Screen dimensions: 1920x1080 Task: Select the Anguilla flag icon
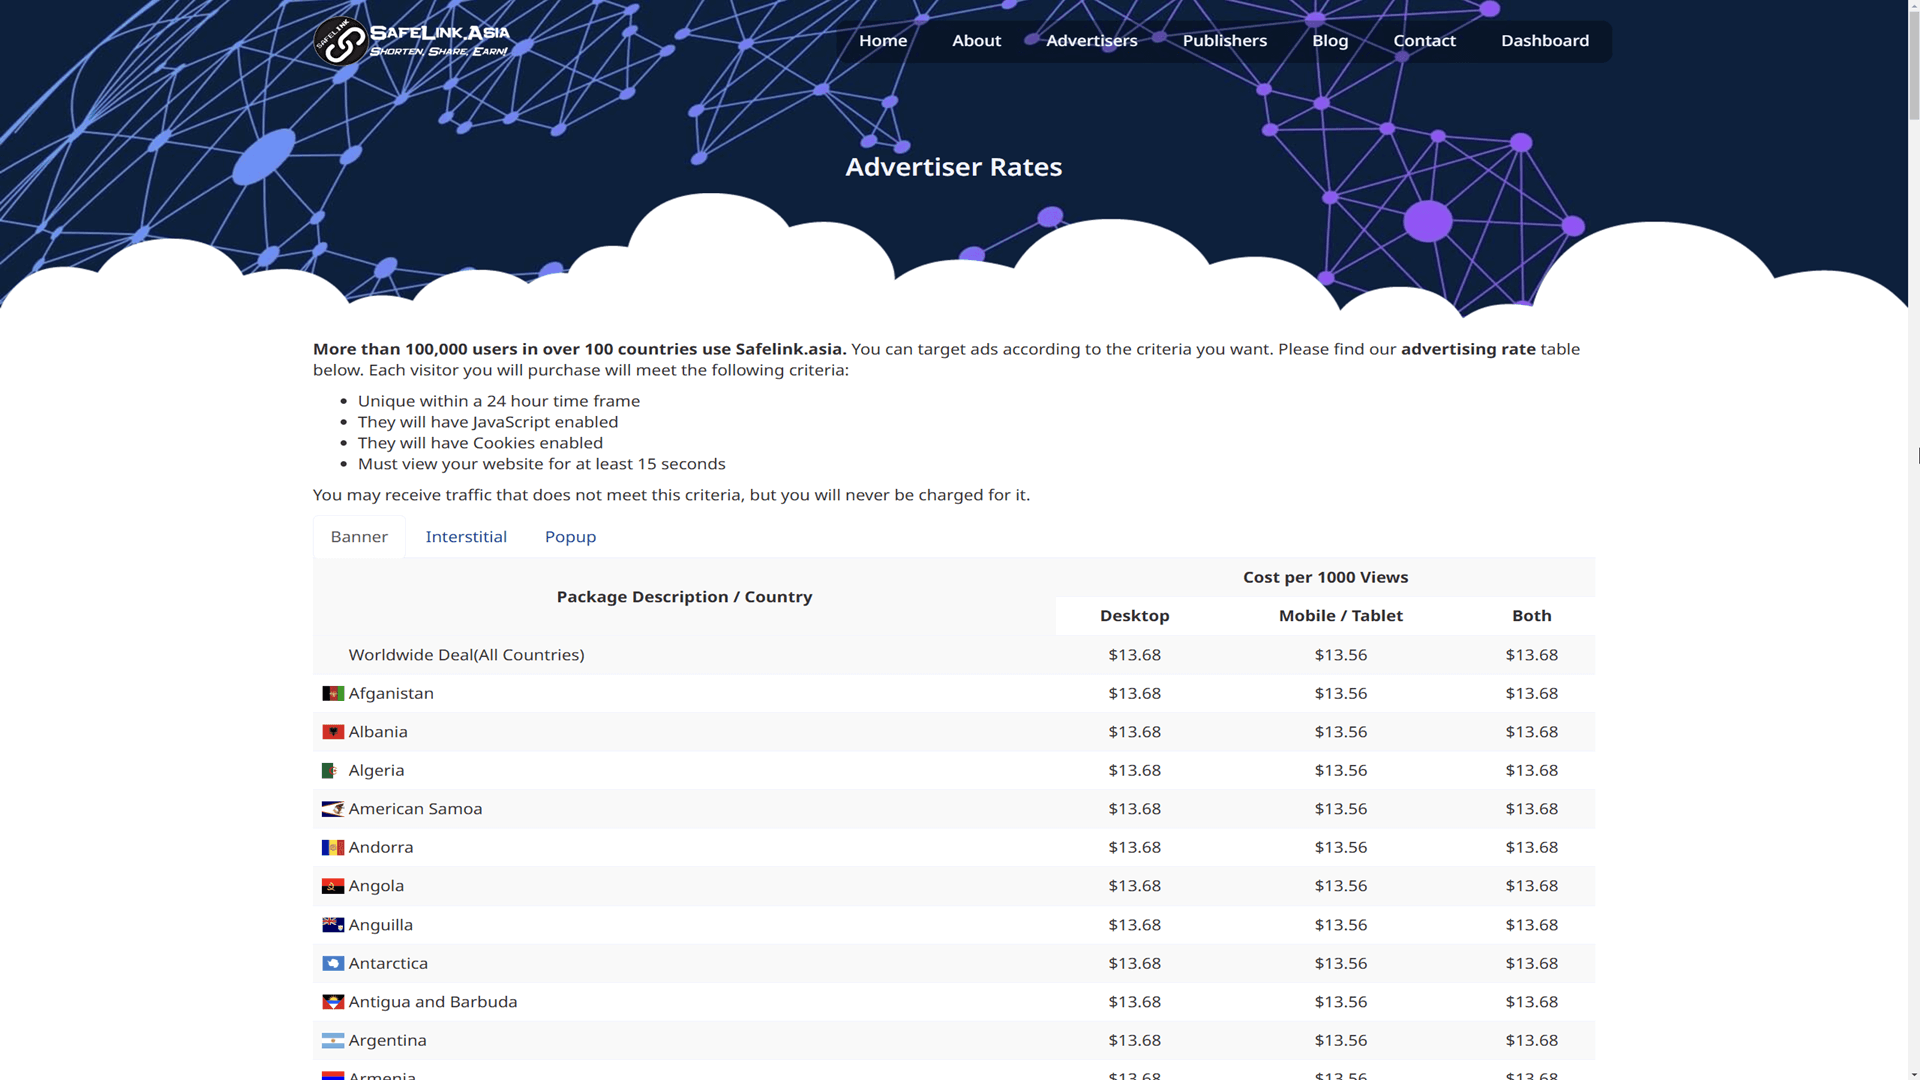click(332, 924)
